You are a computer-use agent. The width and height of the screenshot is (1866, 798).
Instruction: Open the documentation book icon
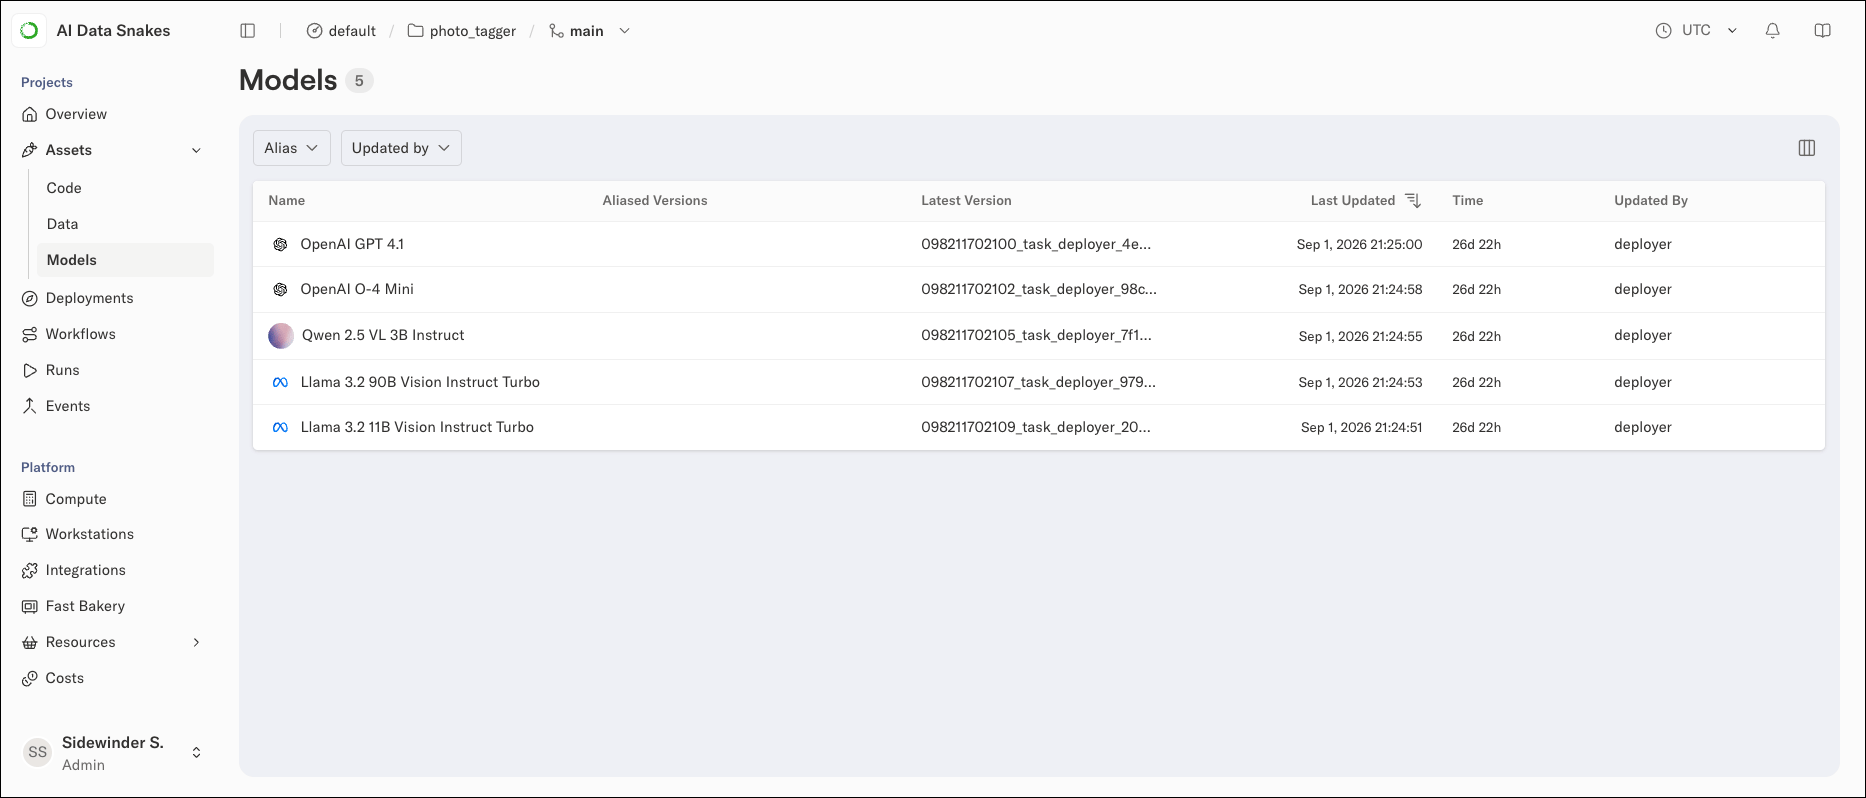click(1823, 31)
